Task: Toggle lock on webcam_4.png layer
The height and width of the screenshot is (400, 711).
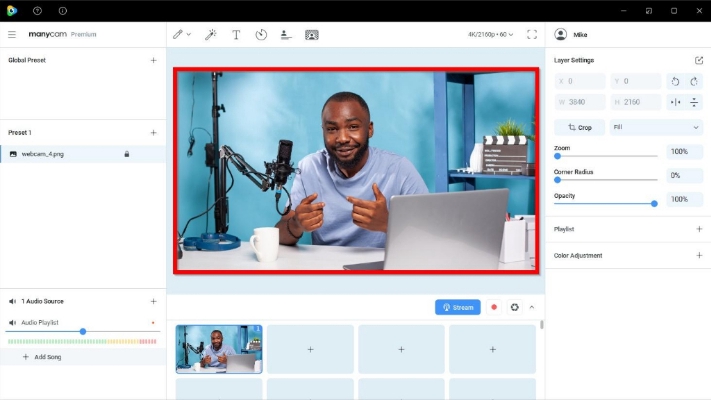Action: [x=126, y=154]
